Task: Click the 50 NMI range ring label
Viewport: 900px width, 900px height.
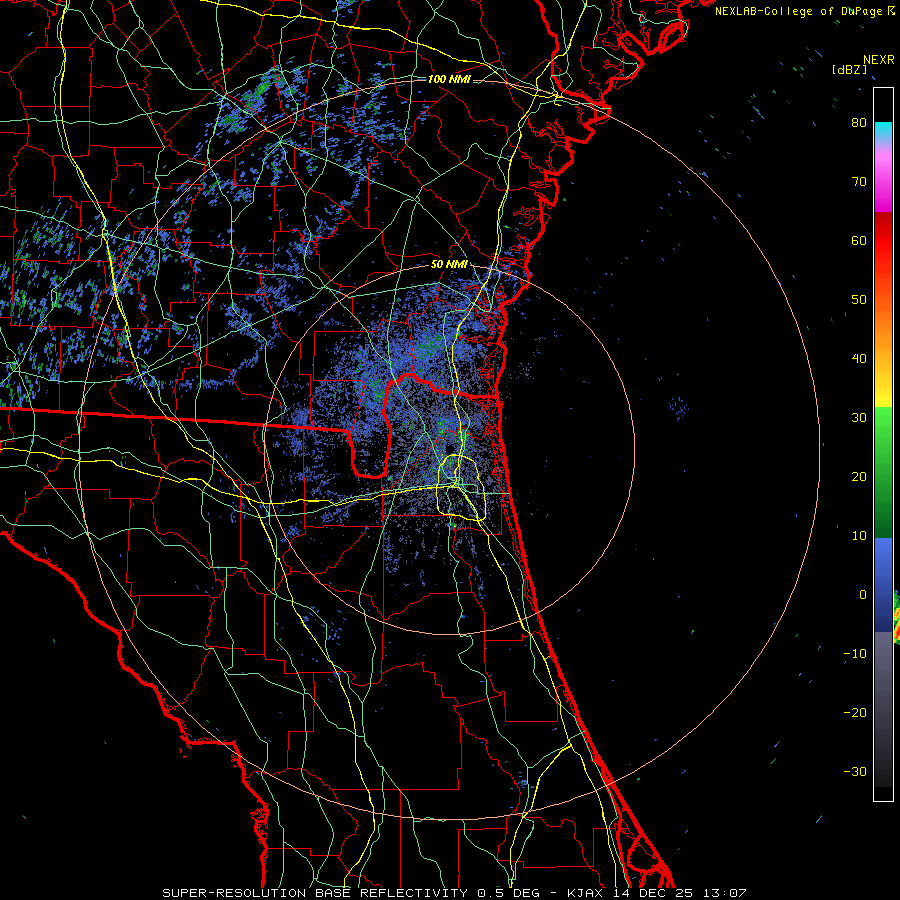Action: 449,265
